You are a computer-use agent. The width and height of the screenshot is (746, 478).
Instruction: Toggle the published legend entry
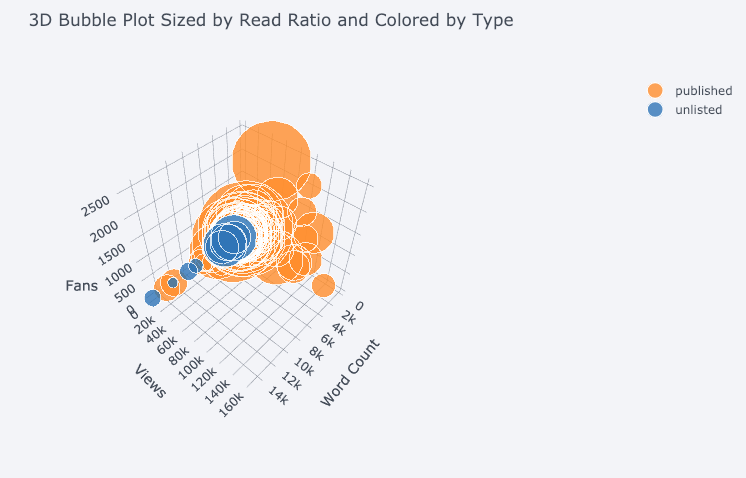click(x=703, y=91)
